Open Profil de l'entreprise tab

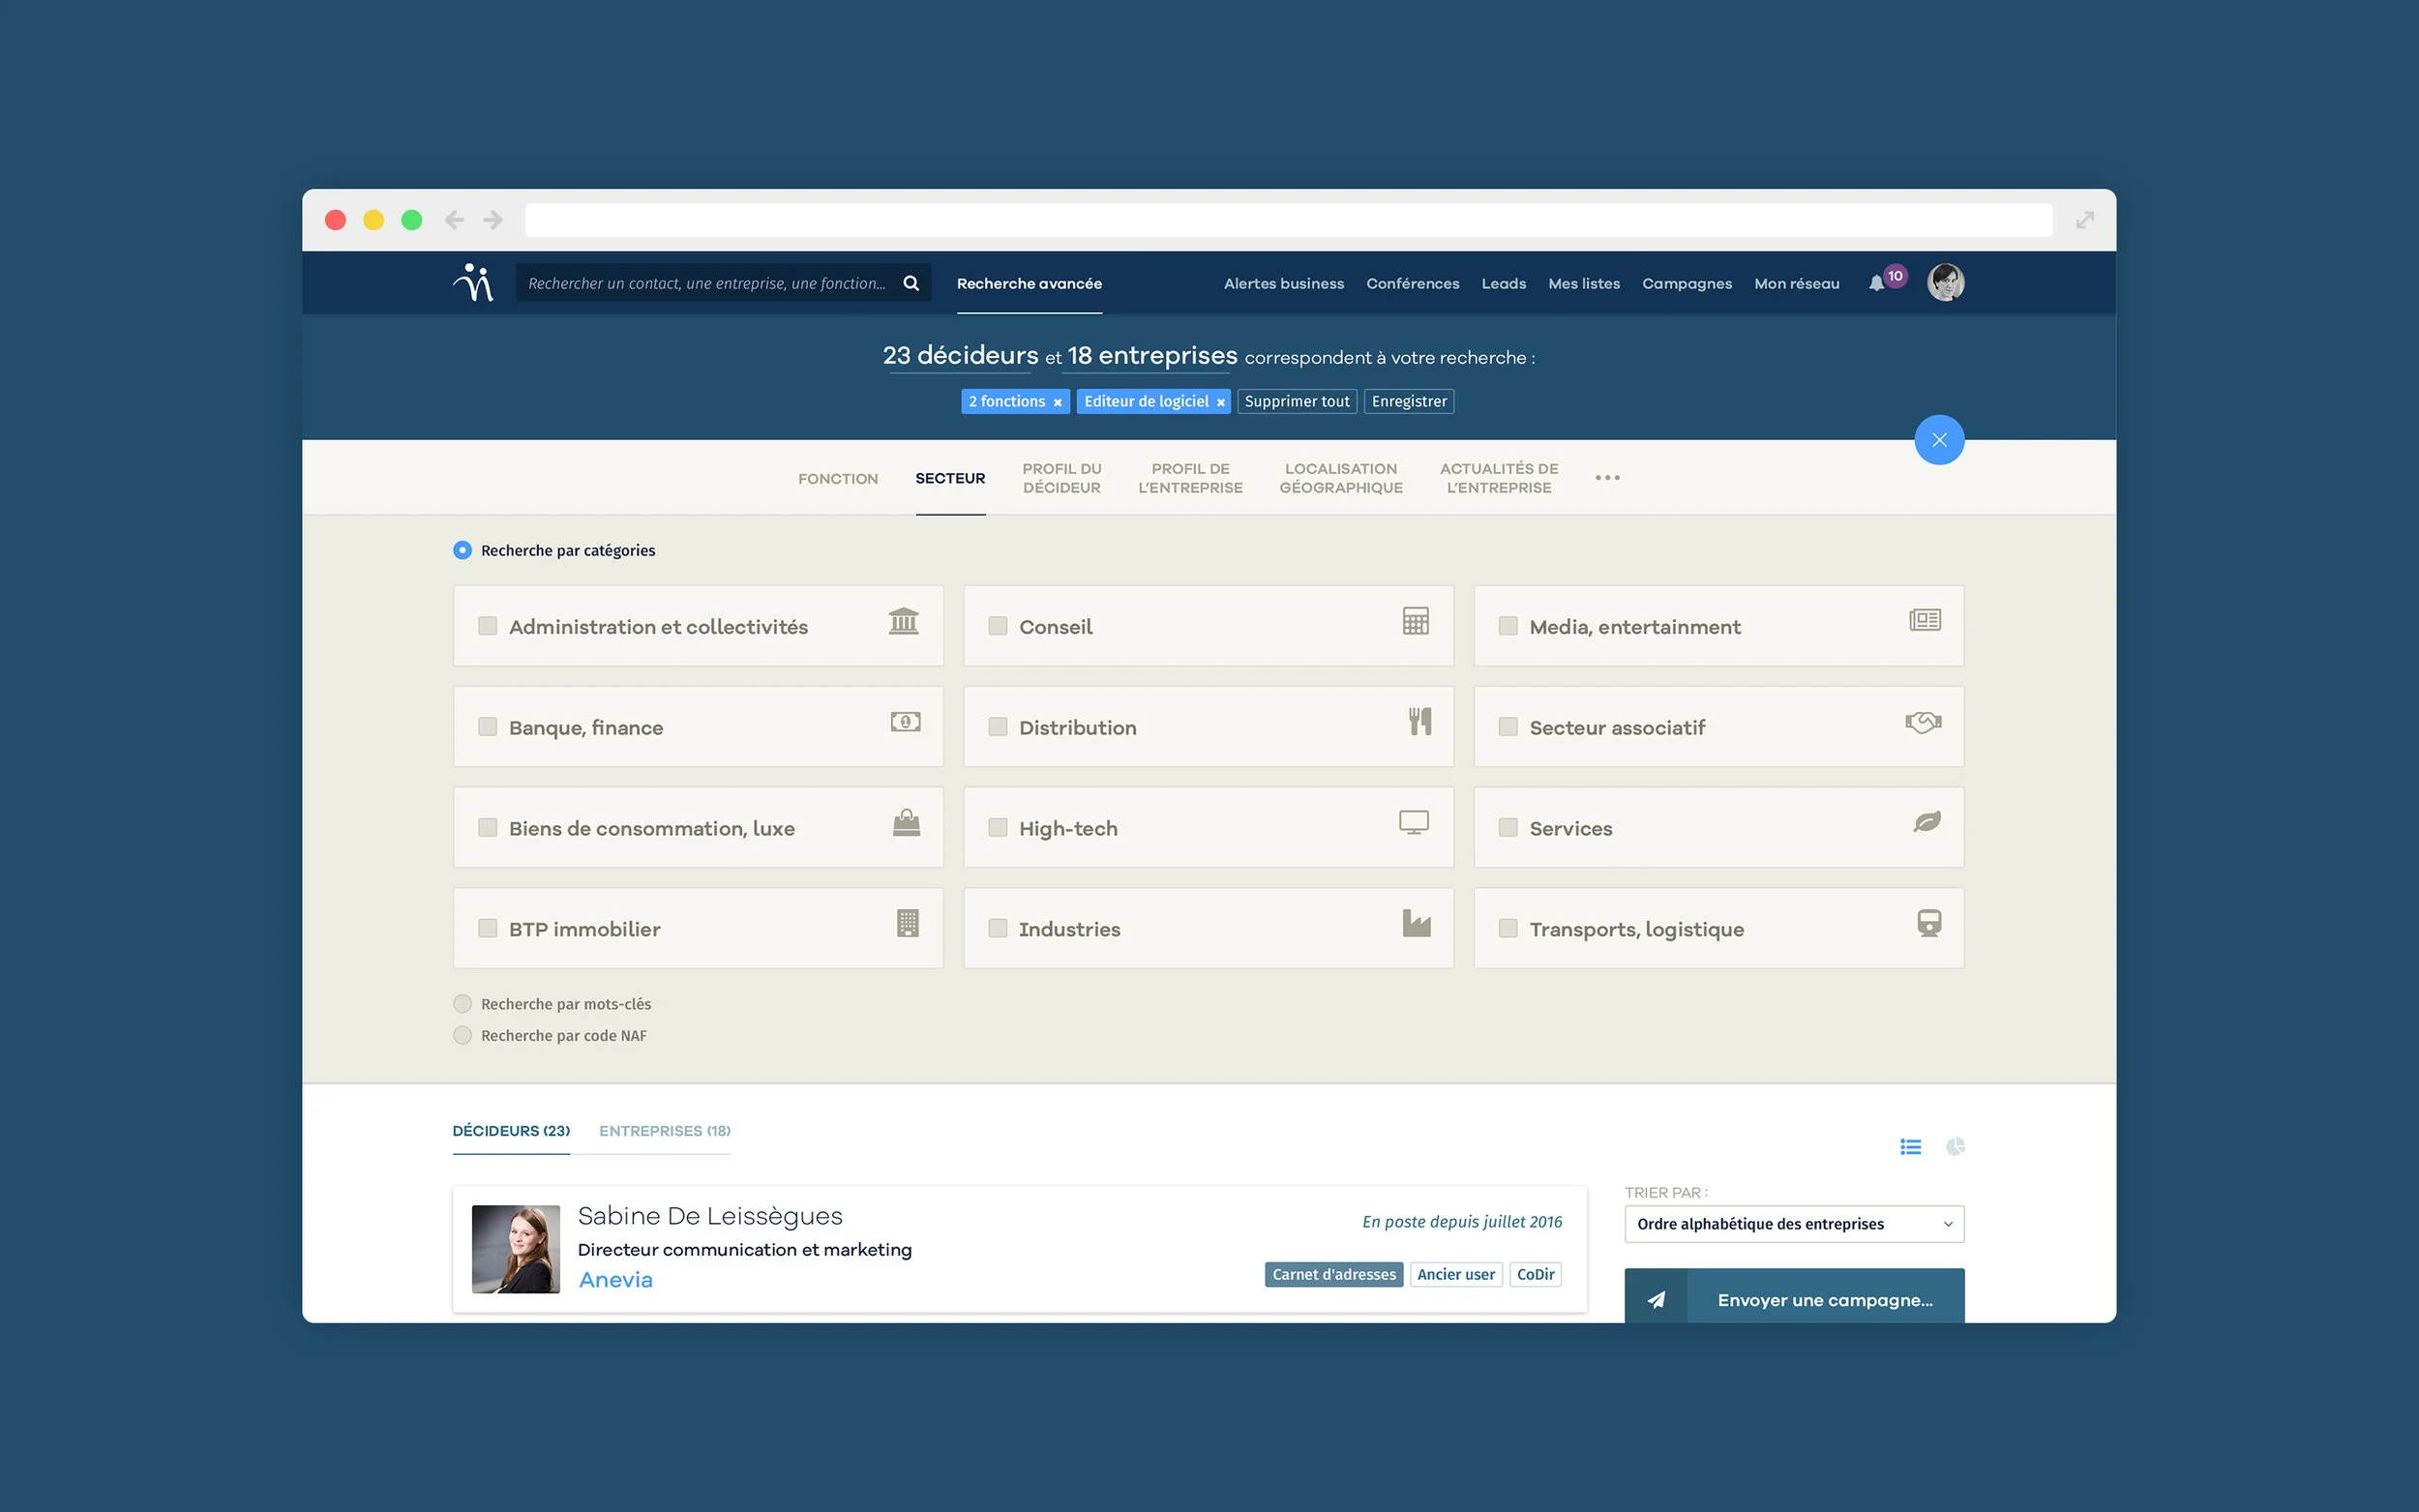(x=1190, y=478)
